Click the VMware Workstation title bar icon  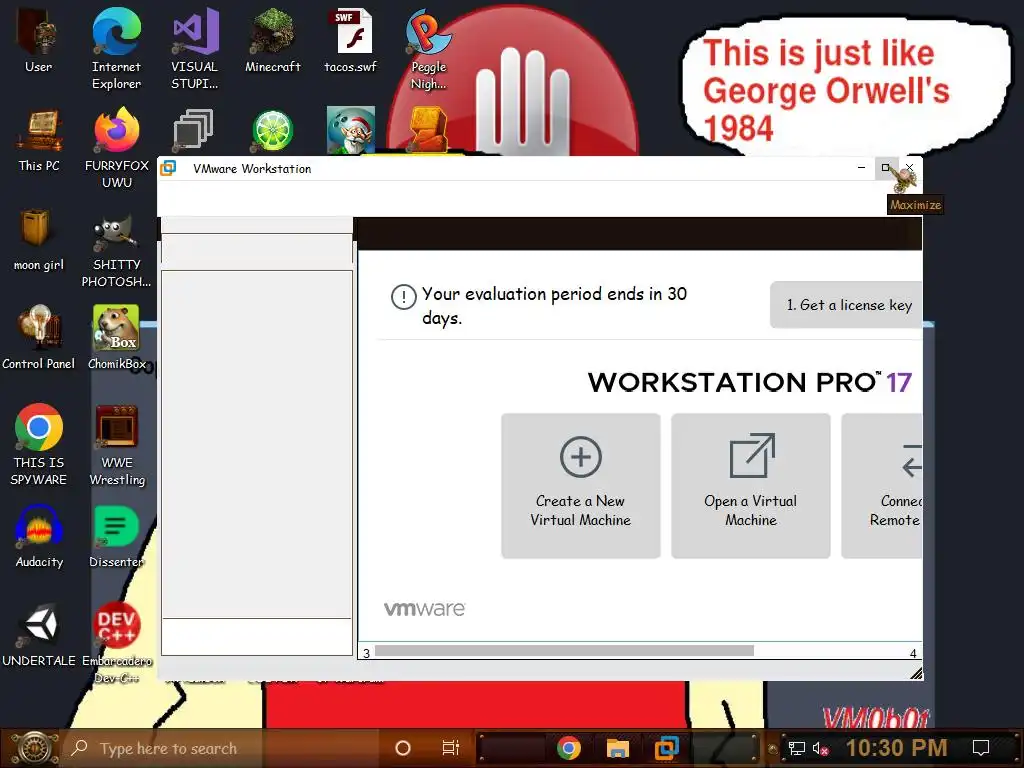(x=168, y=168)
